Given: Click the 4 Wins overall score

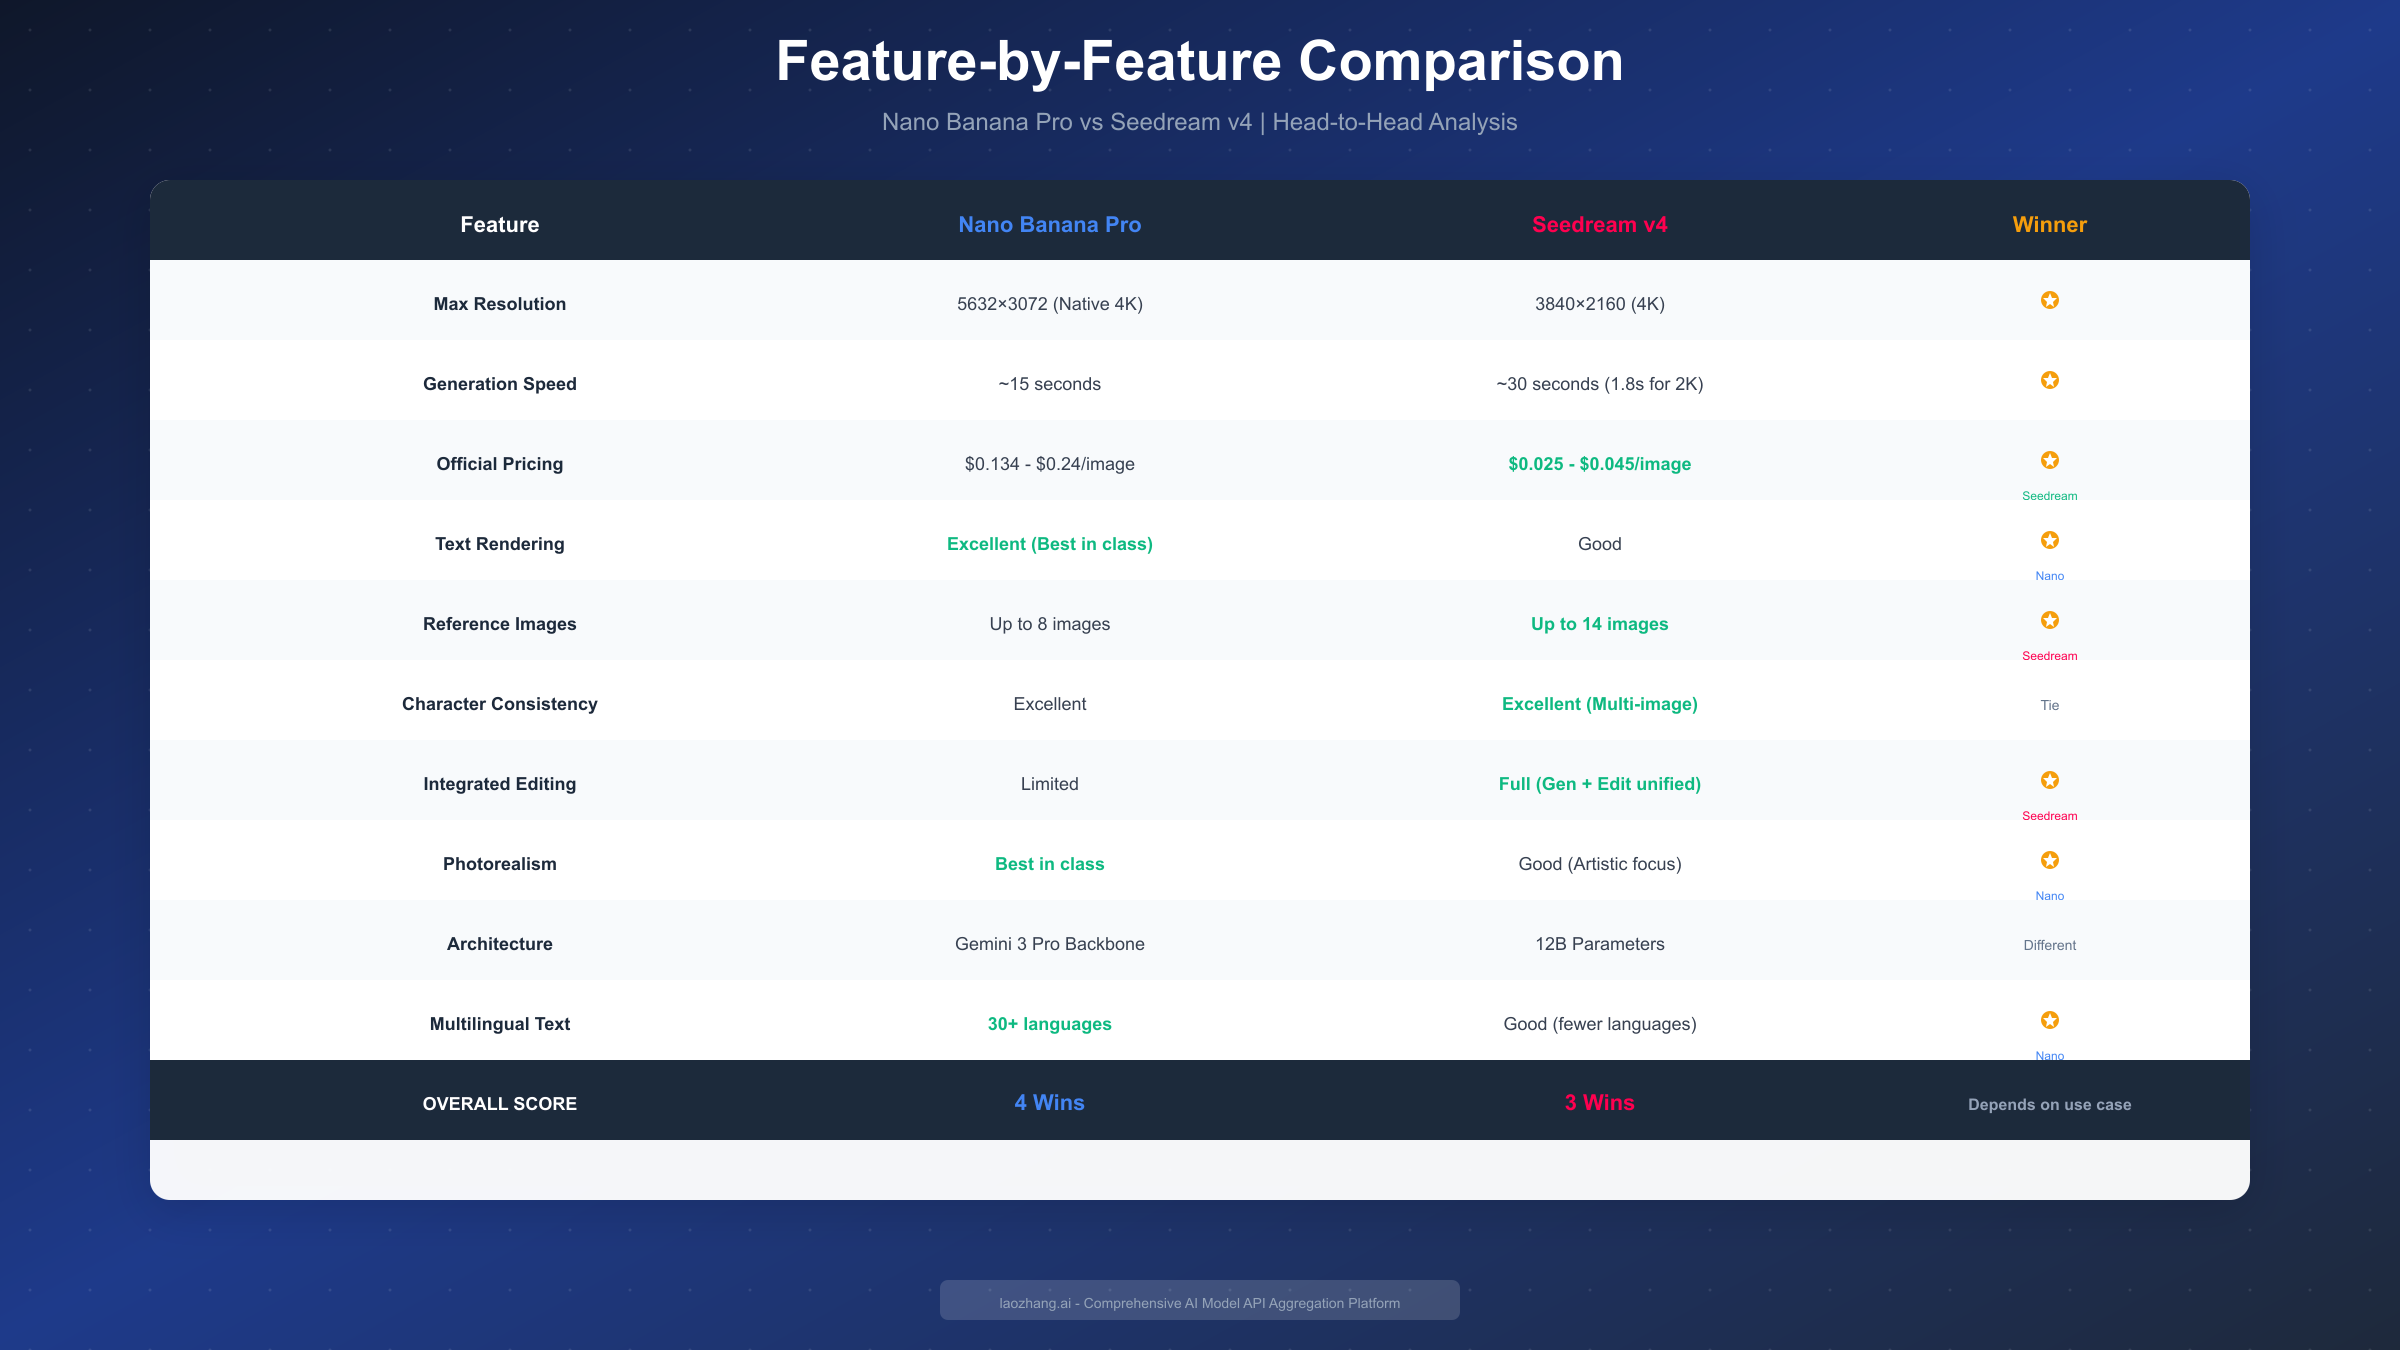Looking at the screenshot, I should coord(1049,1103).
